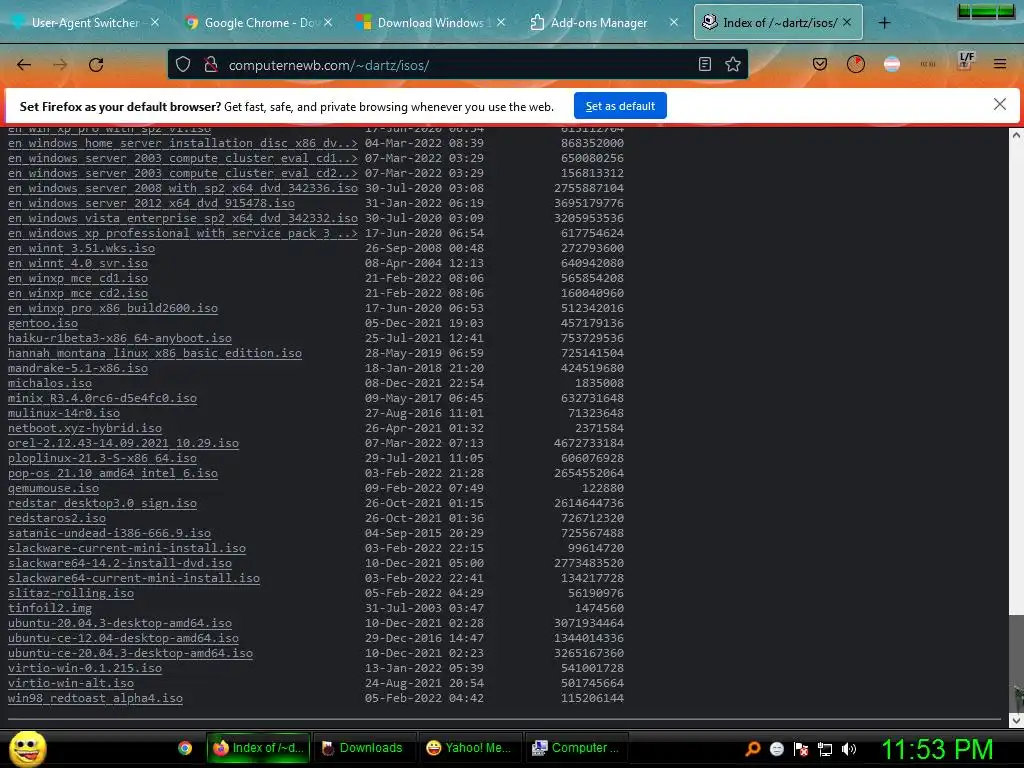Open redstar_desktop3.0_sign.iso link
1024x768 pixels.
pos(103,504)
